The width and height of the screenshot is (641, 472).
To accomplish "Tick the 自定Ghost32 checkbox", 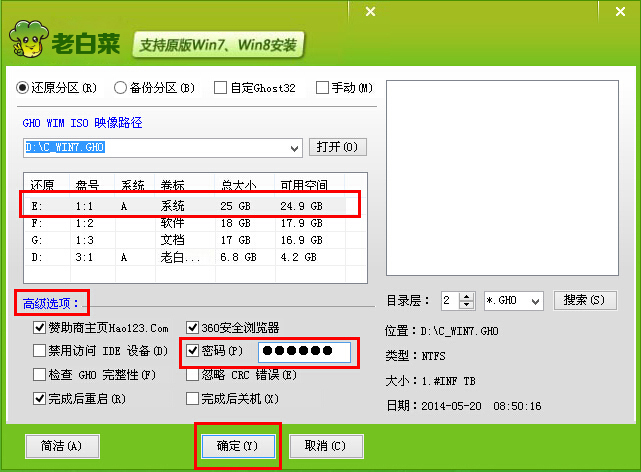I will (x=220, y=87).
